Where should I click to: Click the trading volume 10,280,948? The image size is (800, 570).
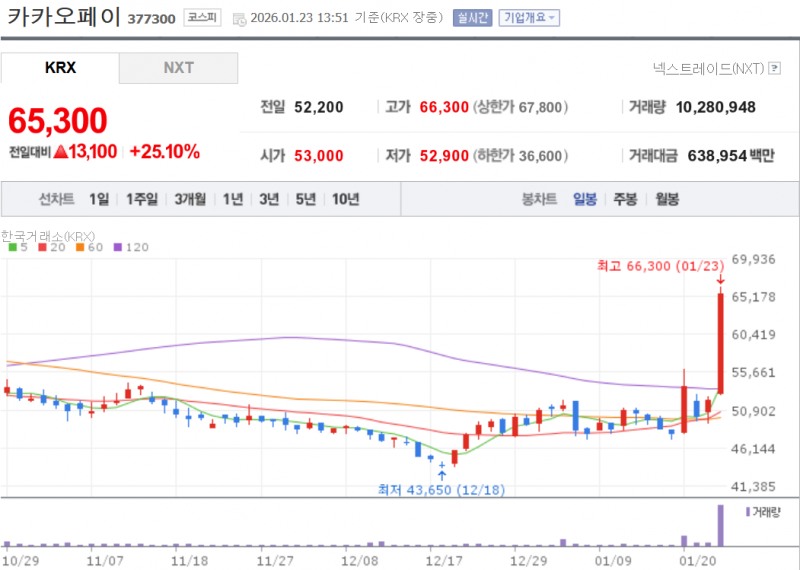click(715, 107)
